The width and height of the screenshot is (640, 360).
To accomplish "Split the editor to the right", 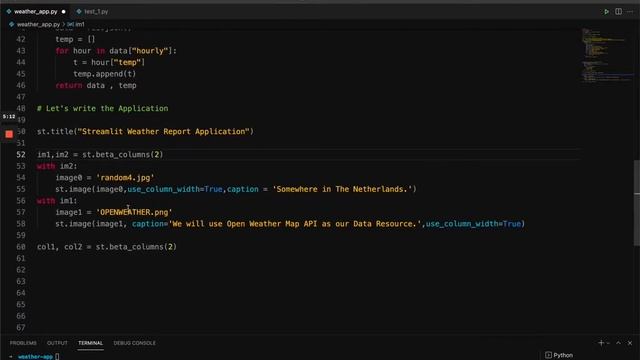I will click(x=618, y=11).
